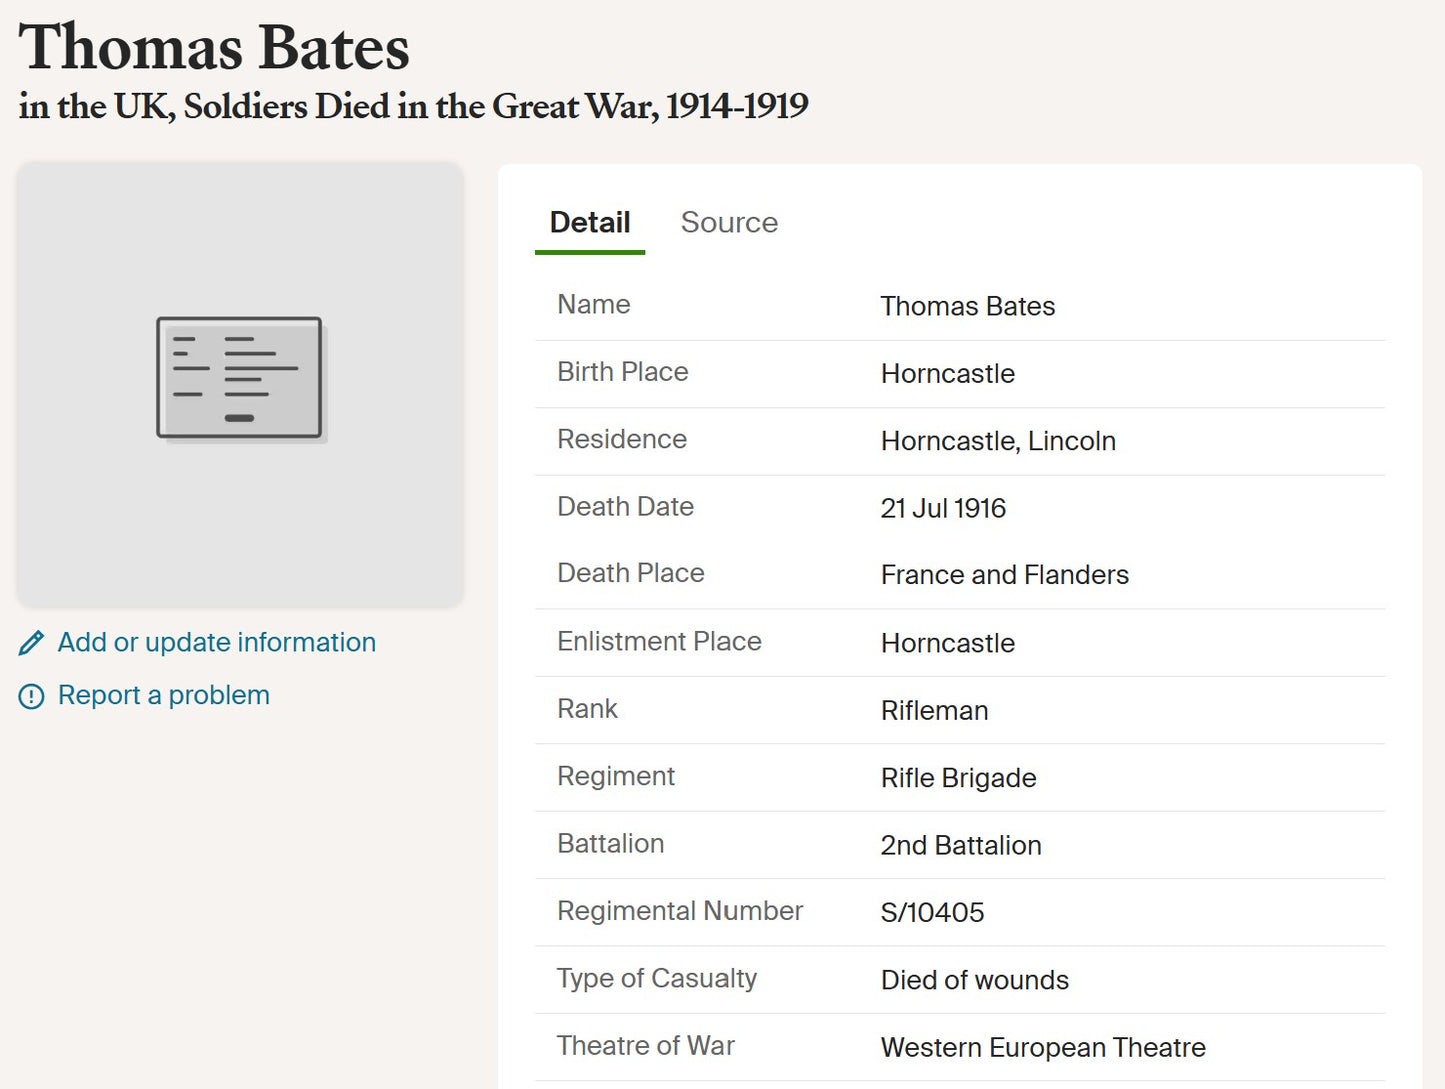Image resolution: width=1445 pixels, height=1089 pixels.
Task: Click the Regiment value Rifle Brigade
Action: pos(959,778)
